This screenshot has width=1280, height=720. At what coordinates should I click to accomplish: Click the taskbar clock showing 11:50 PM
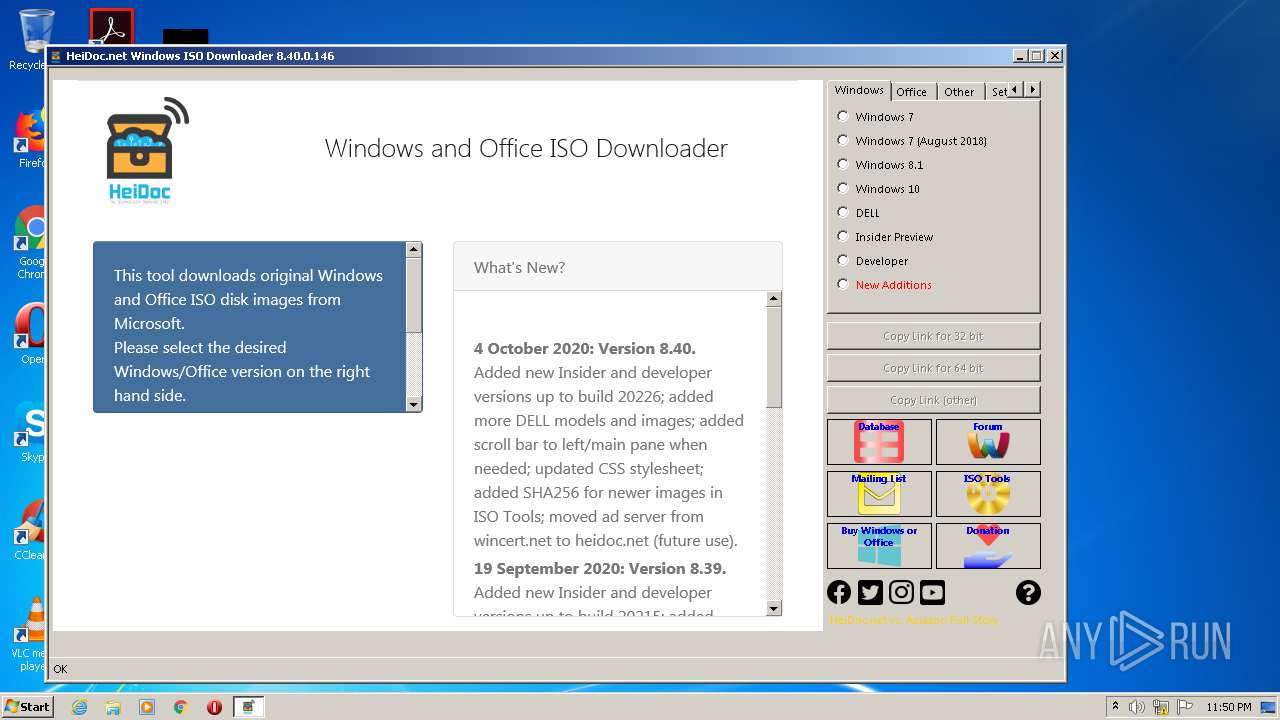point(1229,707)
